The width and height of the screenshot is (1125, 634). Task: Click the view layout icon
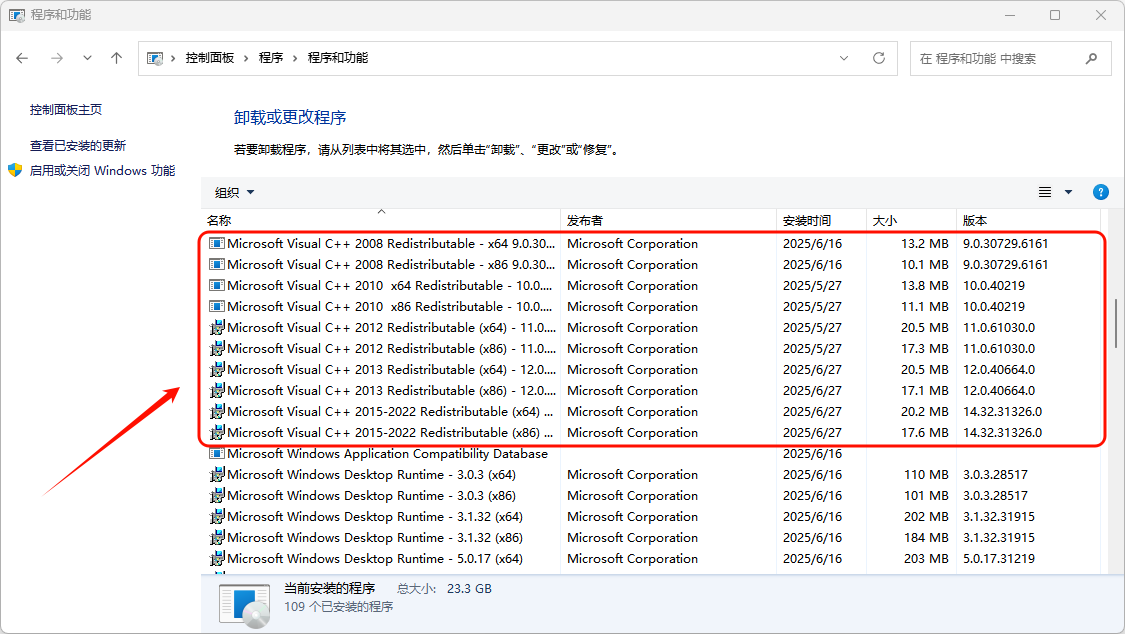[1045, 192]
